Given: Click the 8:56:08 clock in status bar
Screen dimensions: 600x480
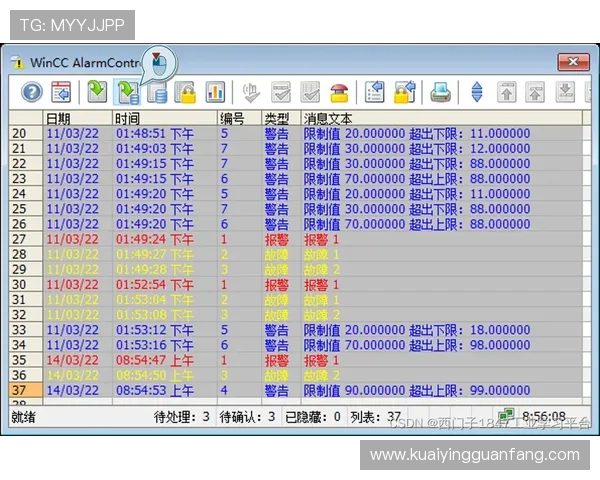Looking at the screenshot, I should click(544, 416).
